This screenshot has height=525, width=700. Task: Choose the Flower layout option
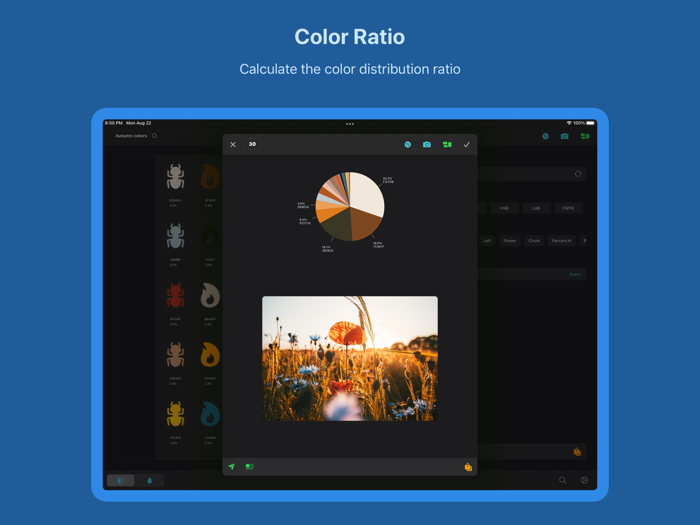pyautogui.click(x=510, y=241)
